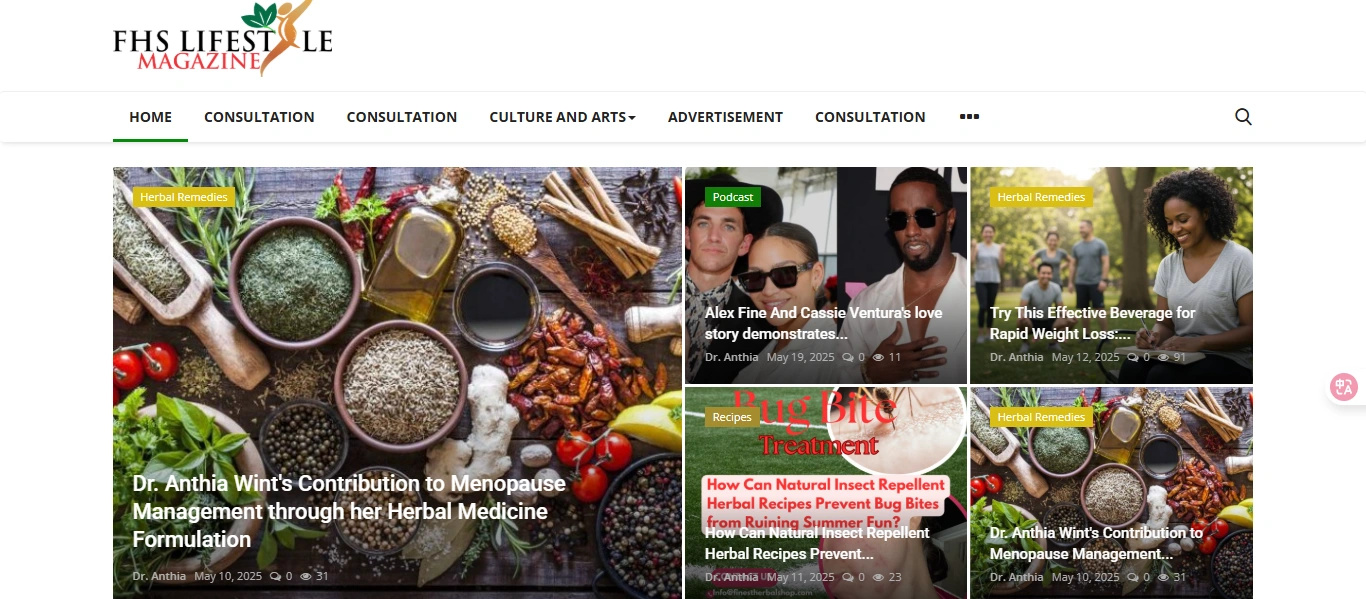Open the Alex Fine And Cassie Ventura article
This screenshot has width=1366, height=599.
pyautogui.click(x=823, y=323)
